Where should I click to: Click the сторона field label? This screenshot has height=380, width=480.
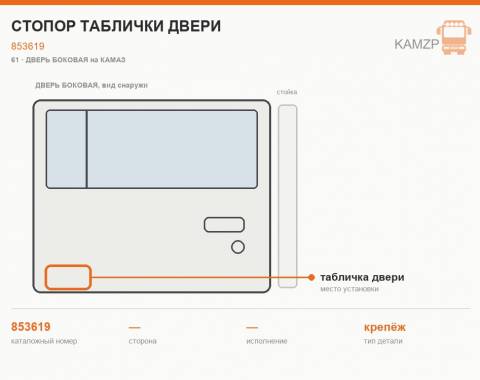[x=142, y=341]
